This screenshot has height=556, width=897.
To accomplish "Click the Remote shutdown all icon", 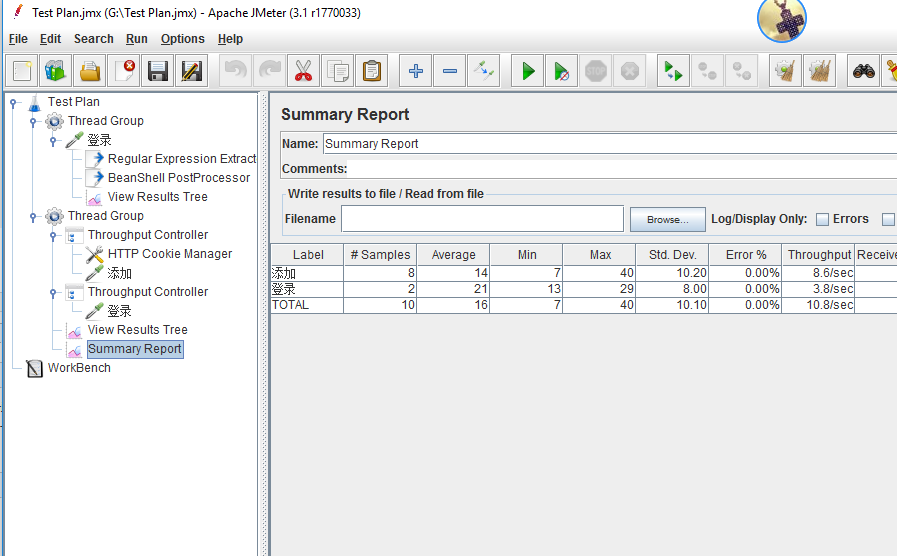I will 741,72.
